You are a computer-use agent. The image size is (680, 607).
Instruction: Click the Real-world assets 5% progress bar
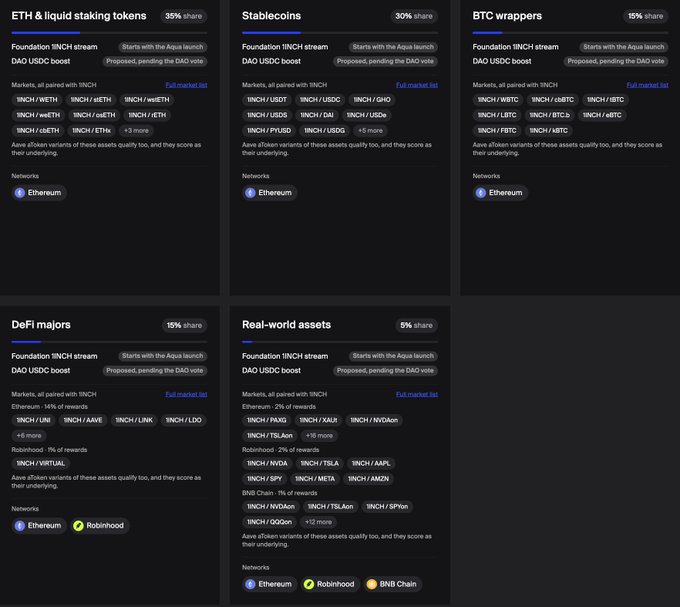[340, 342]
